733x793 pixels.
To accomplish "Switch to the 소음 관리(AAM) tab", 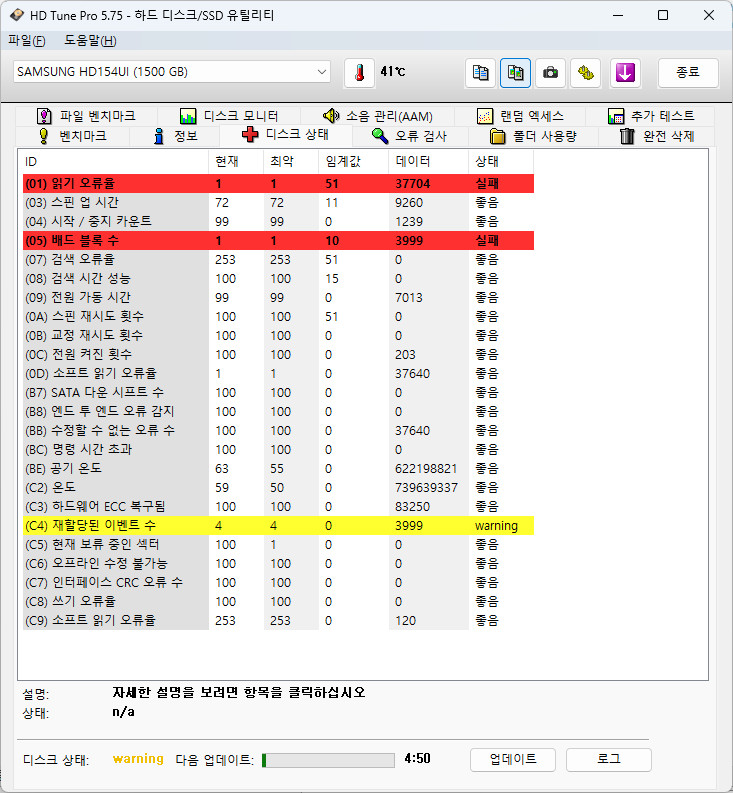I will tap(378, 116).
